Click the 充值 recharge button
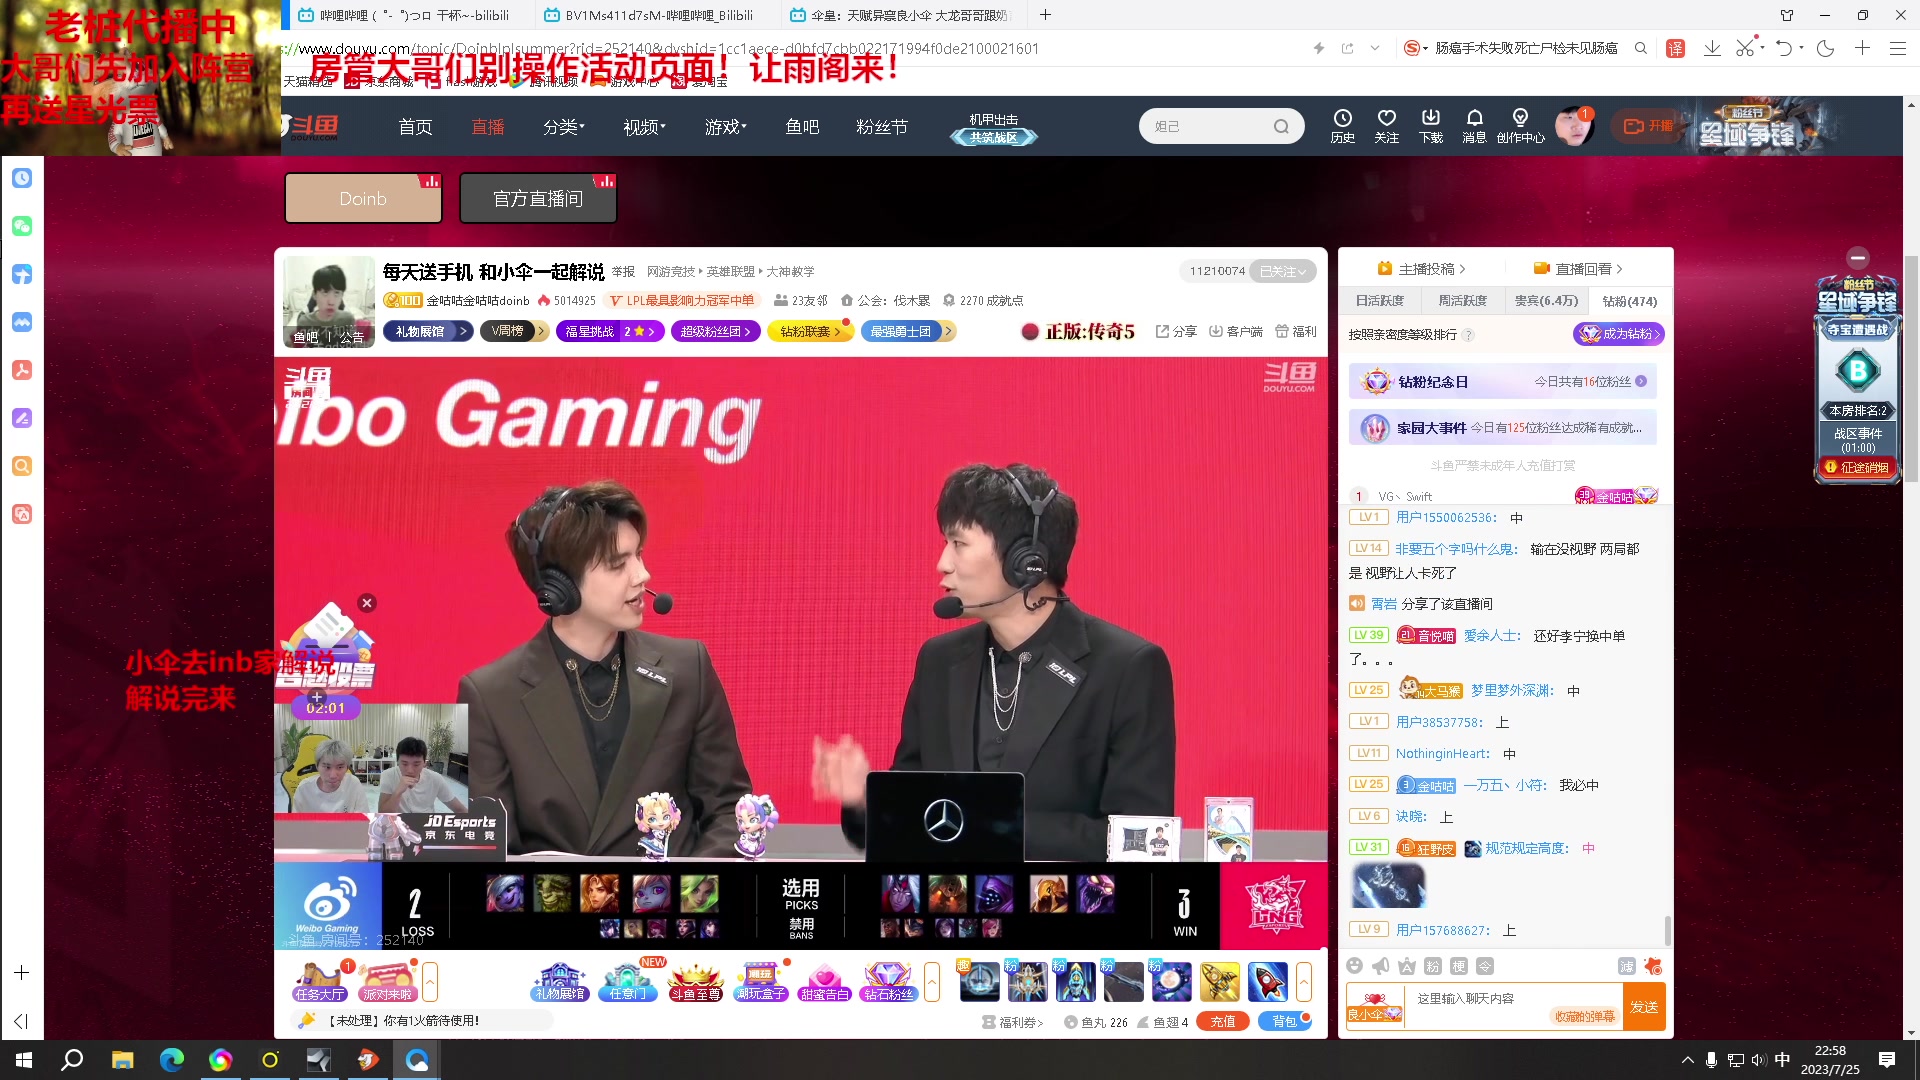This screenshot has height=1080, width=1920. (1223, 1022)
